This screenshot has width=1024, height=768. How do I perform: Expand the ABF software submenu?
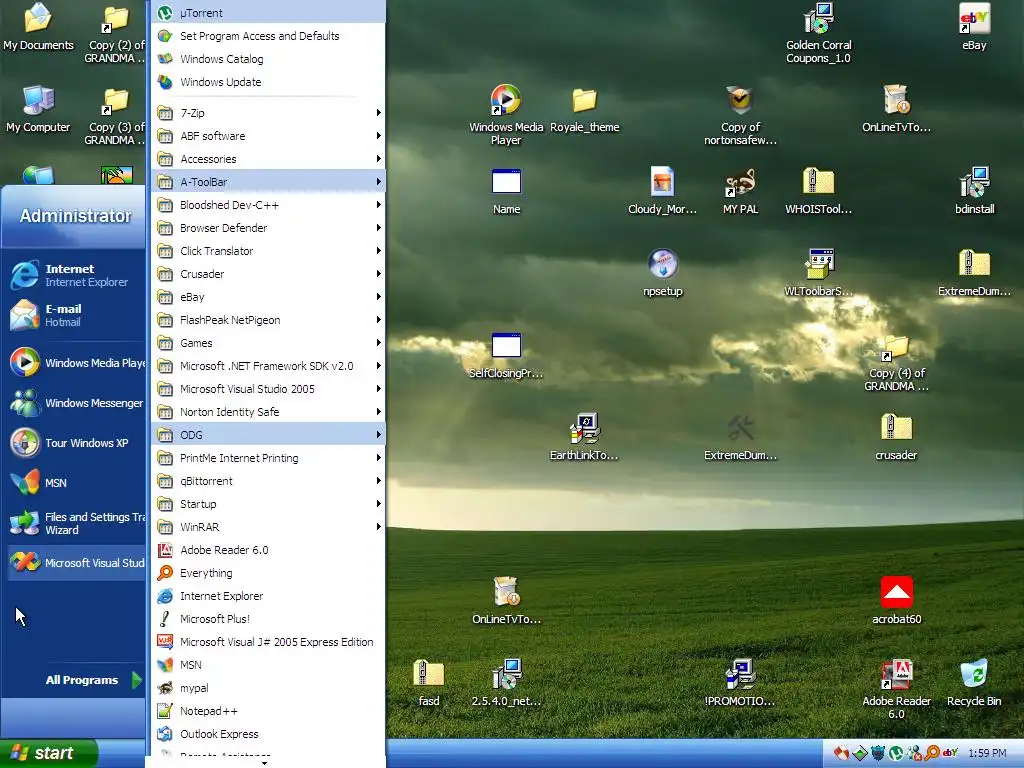pos(268,136)
